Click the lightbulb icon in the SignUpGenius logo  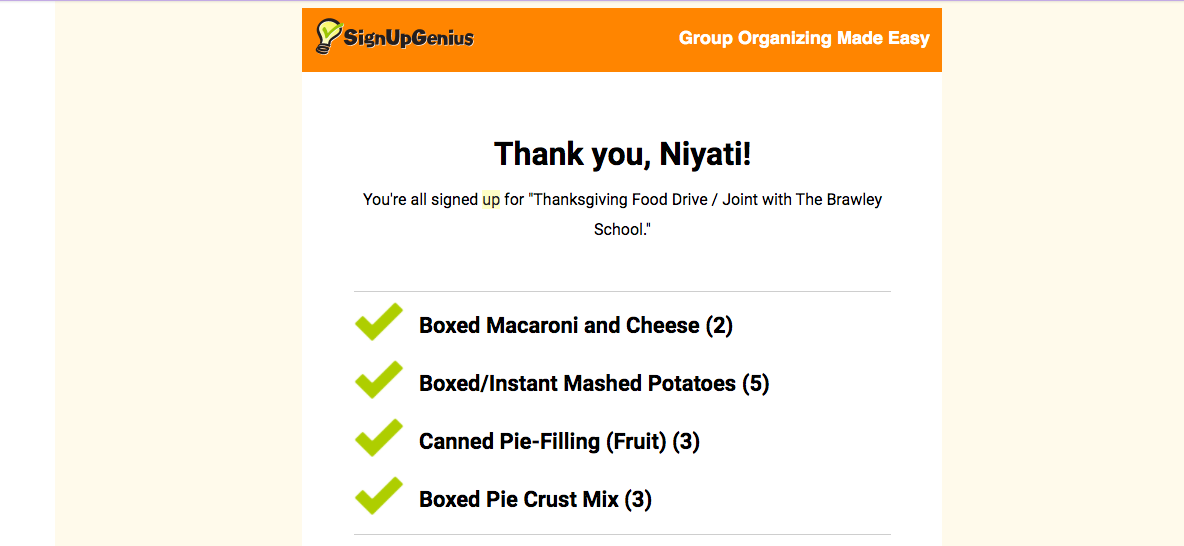click(328, 37)
